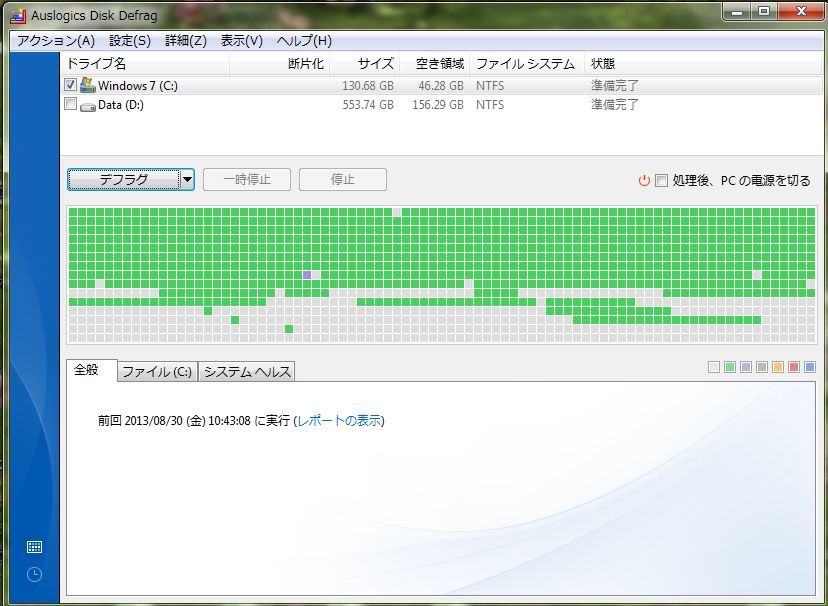The width and height of the screenshot is (828, 606).
Task: Expand the デフラグ button dropdown arrow
Action: click(186, 180)
